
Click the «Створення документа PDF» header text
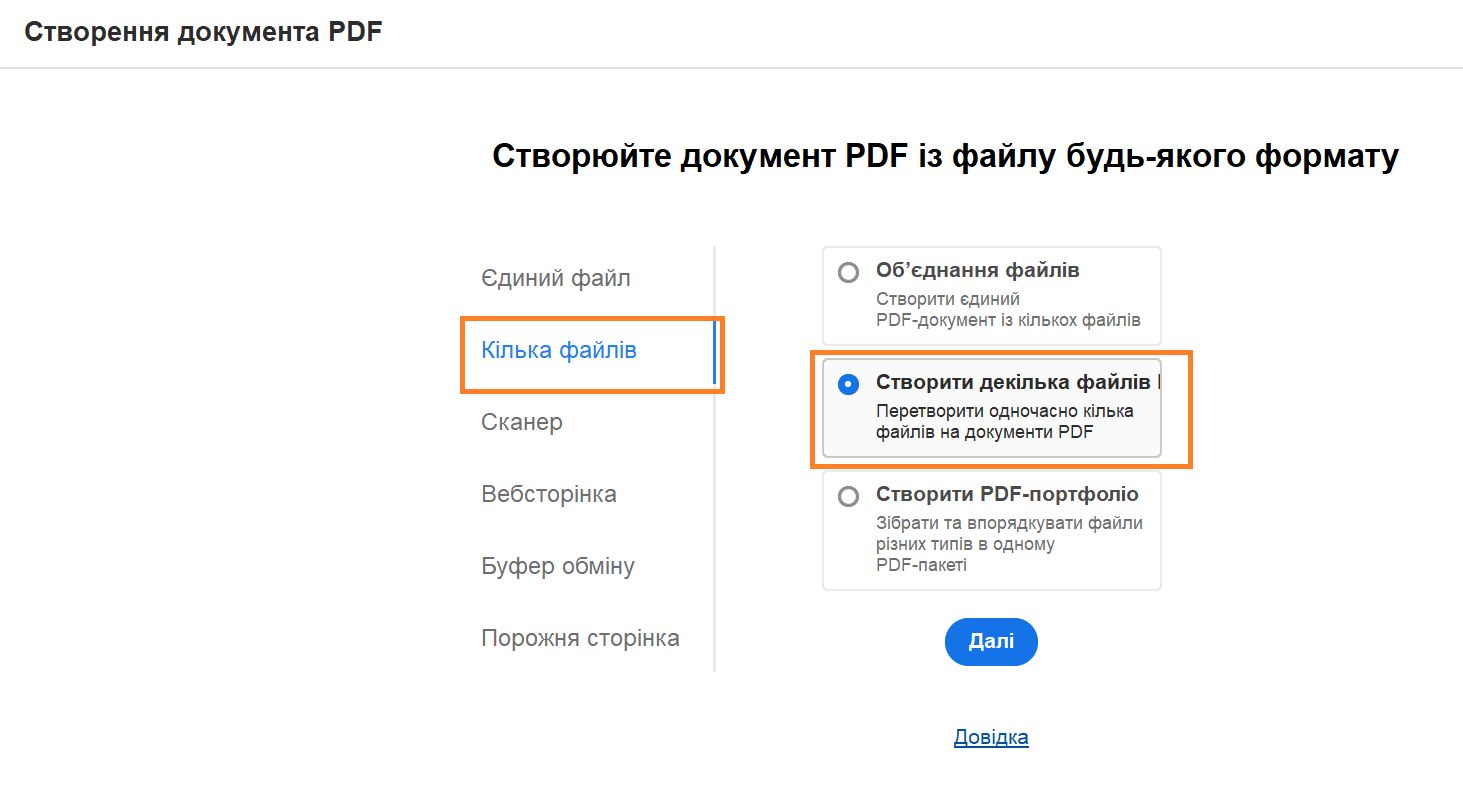click(x=203, y=31)
